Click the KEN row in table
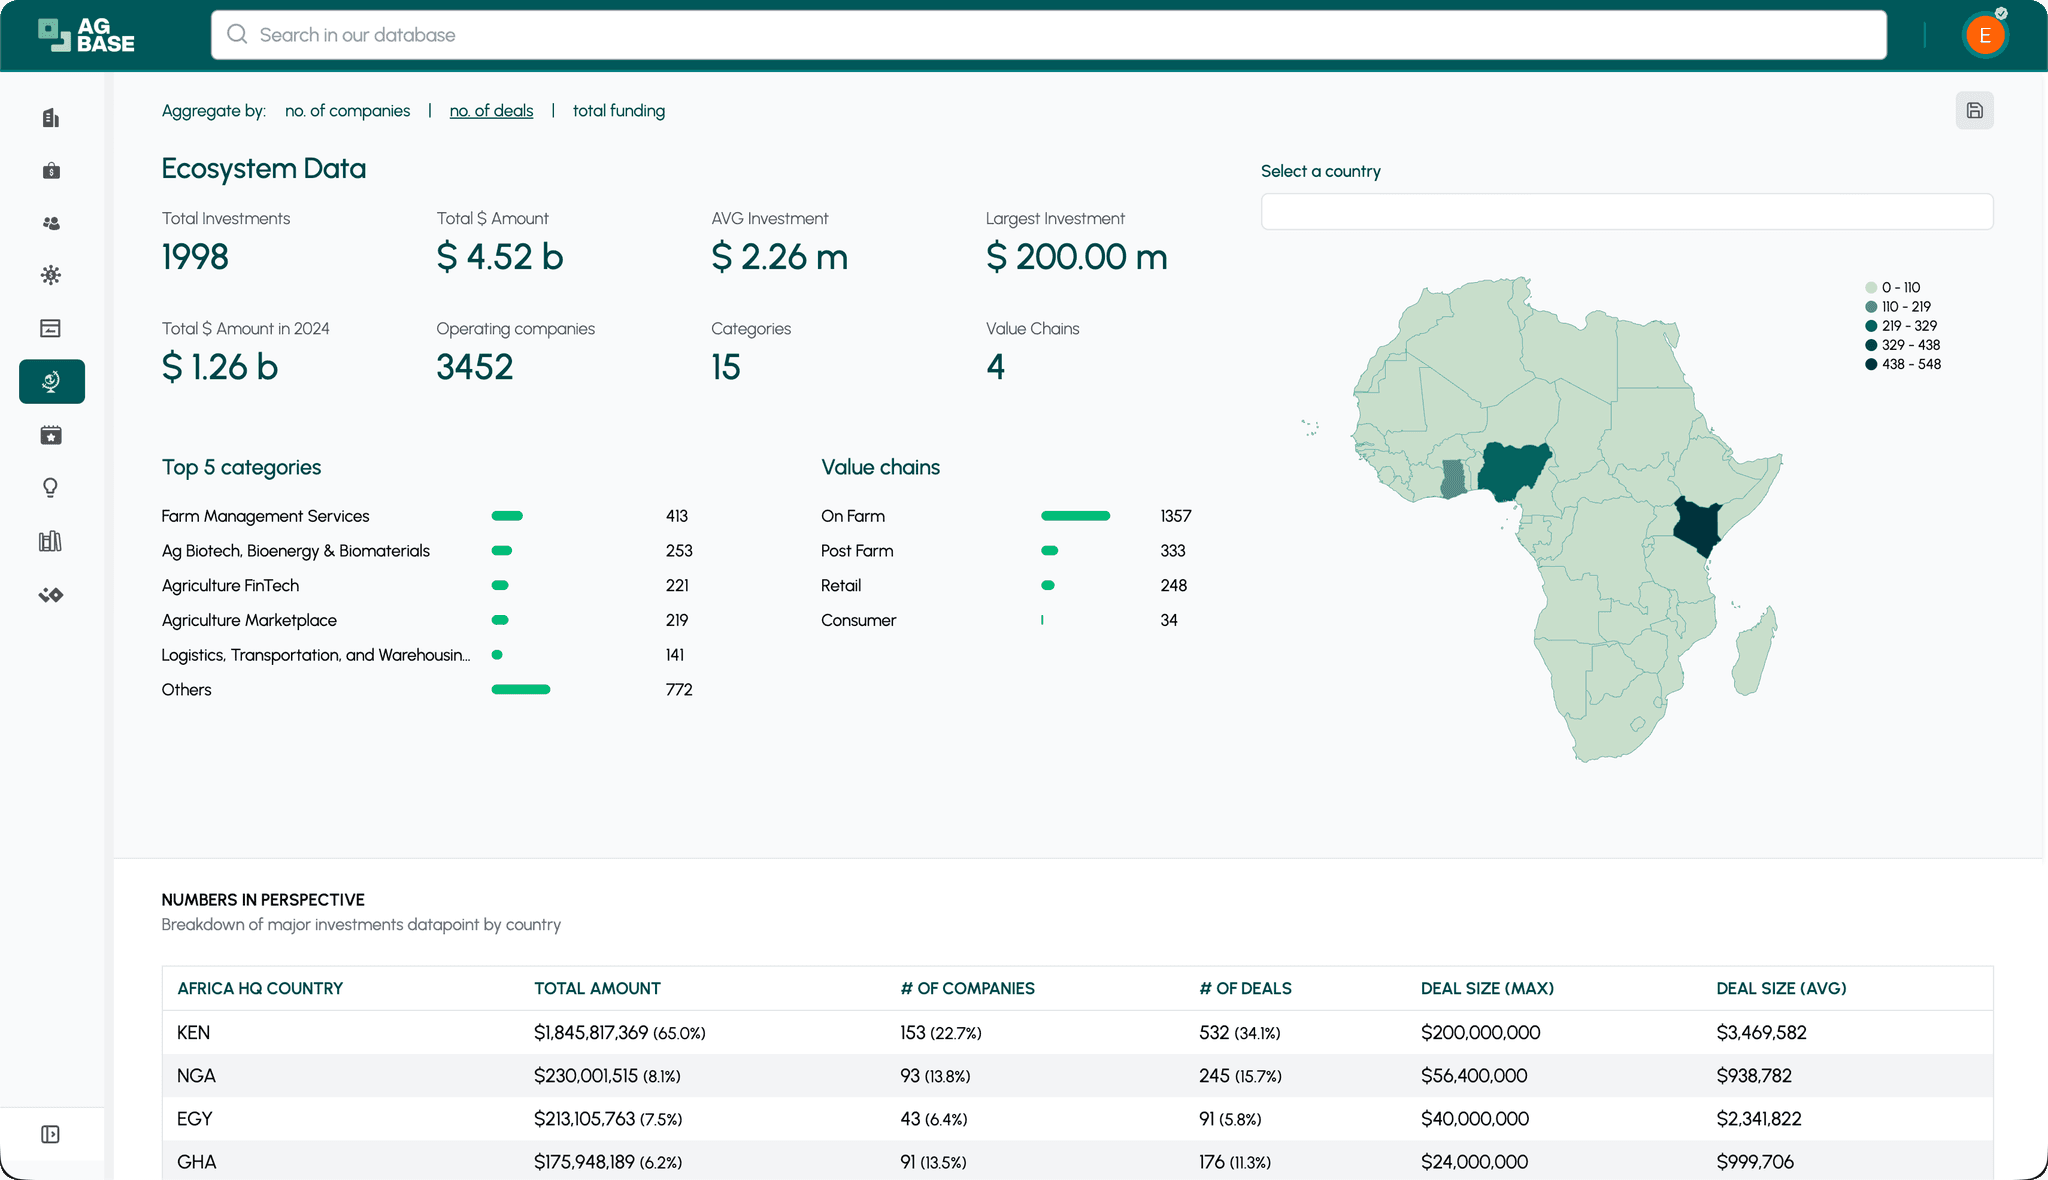2048x1180 pixels. click(193, 1032)
